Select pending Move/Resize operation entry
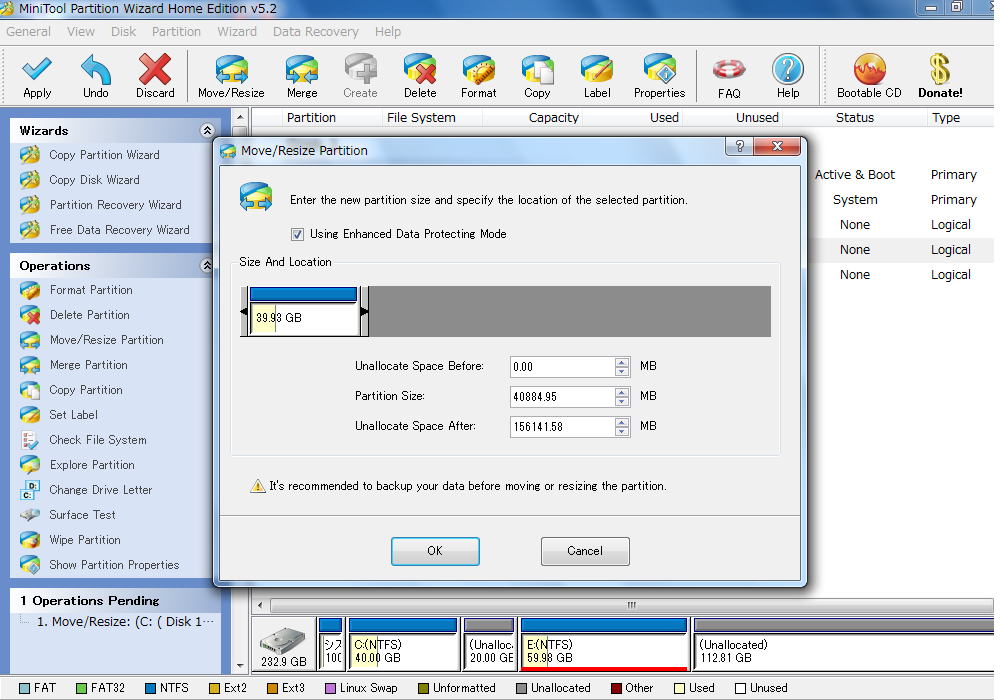The height and width of the screenshot is (700, 1000). [125, 622]
